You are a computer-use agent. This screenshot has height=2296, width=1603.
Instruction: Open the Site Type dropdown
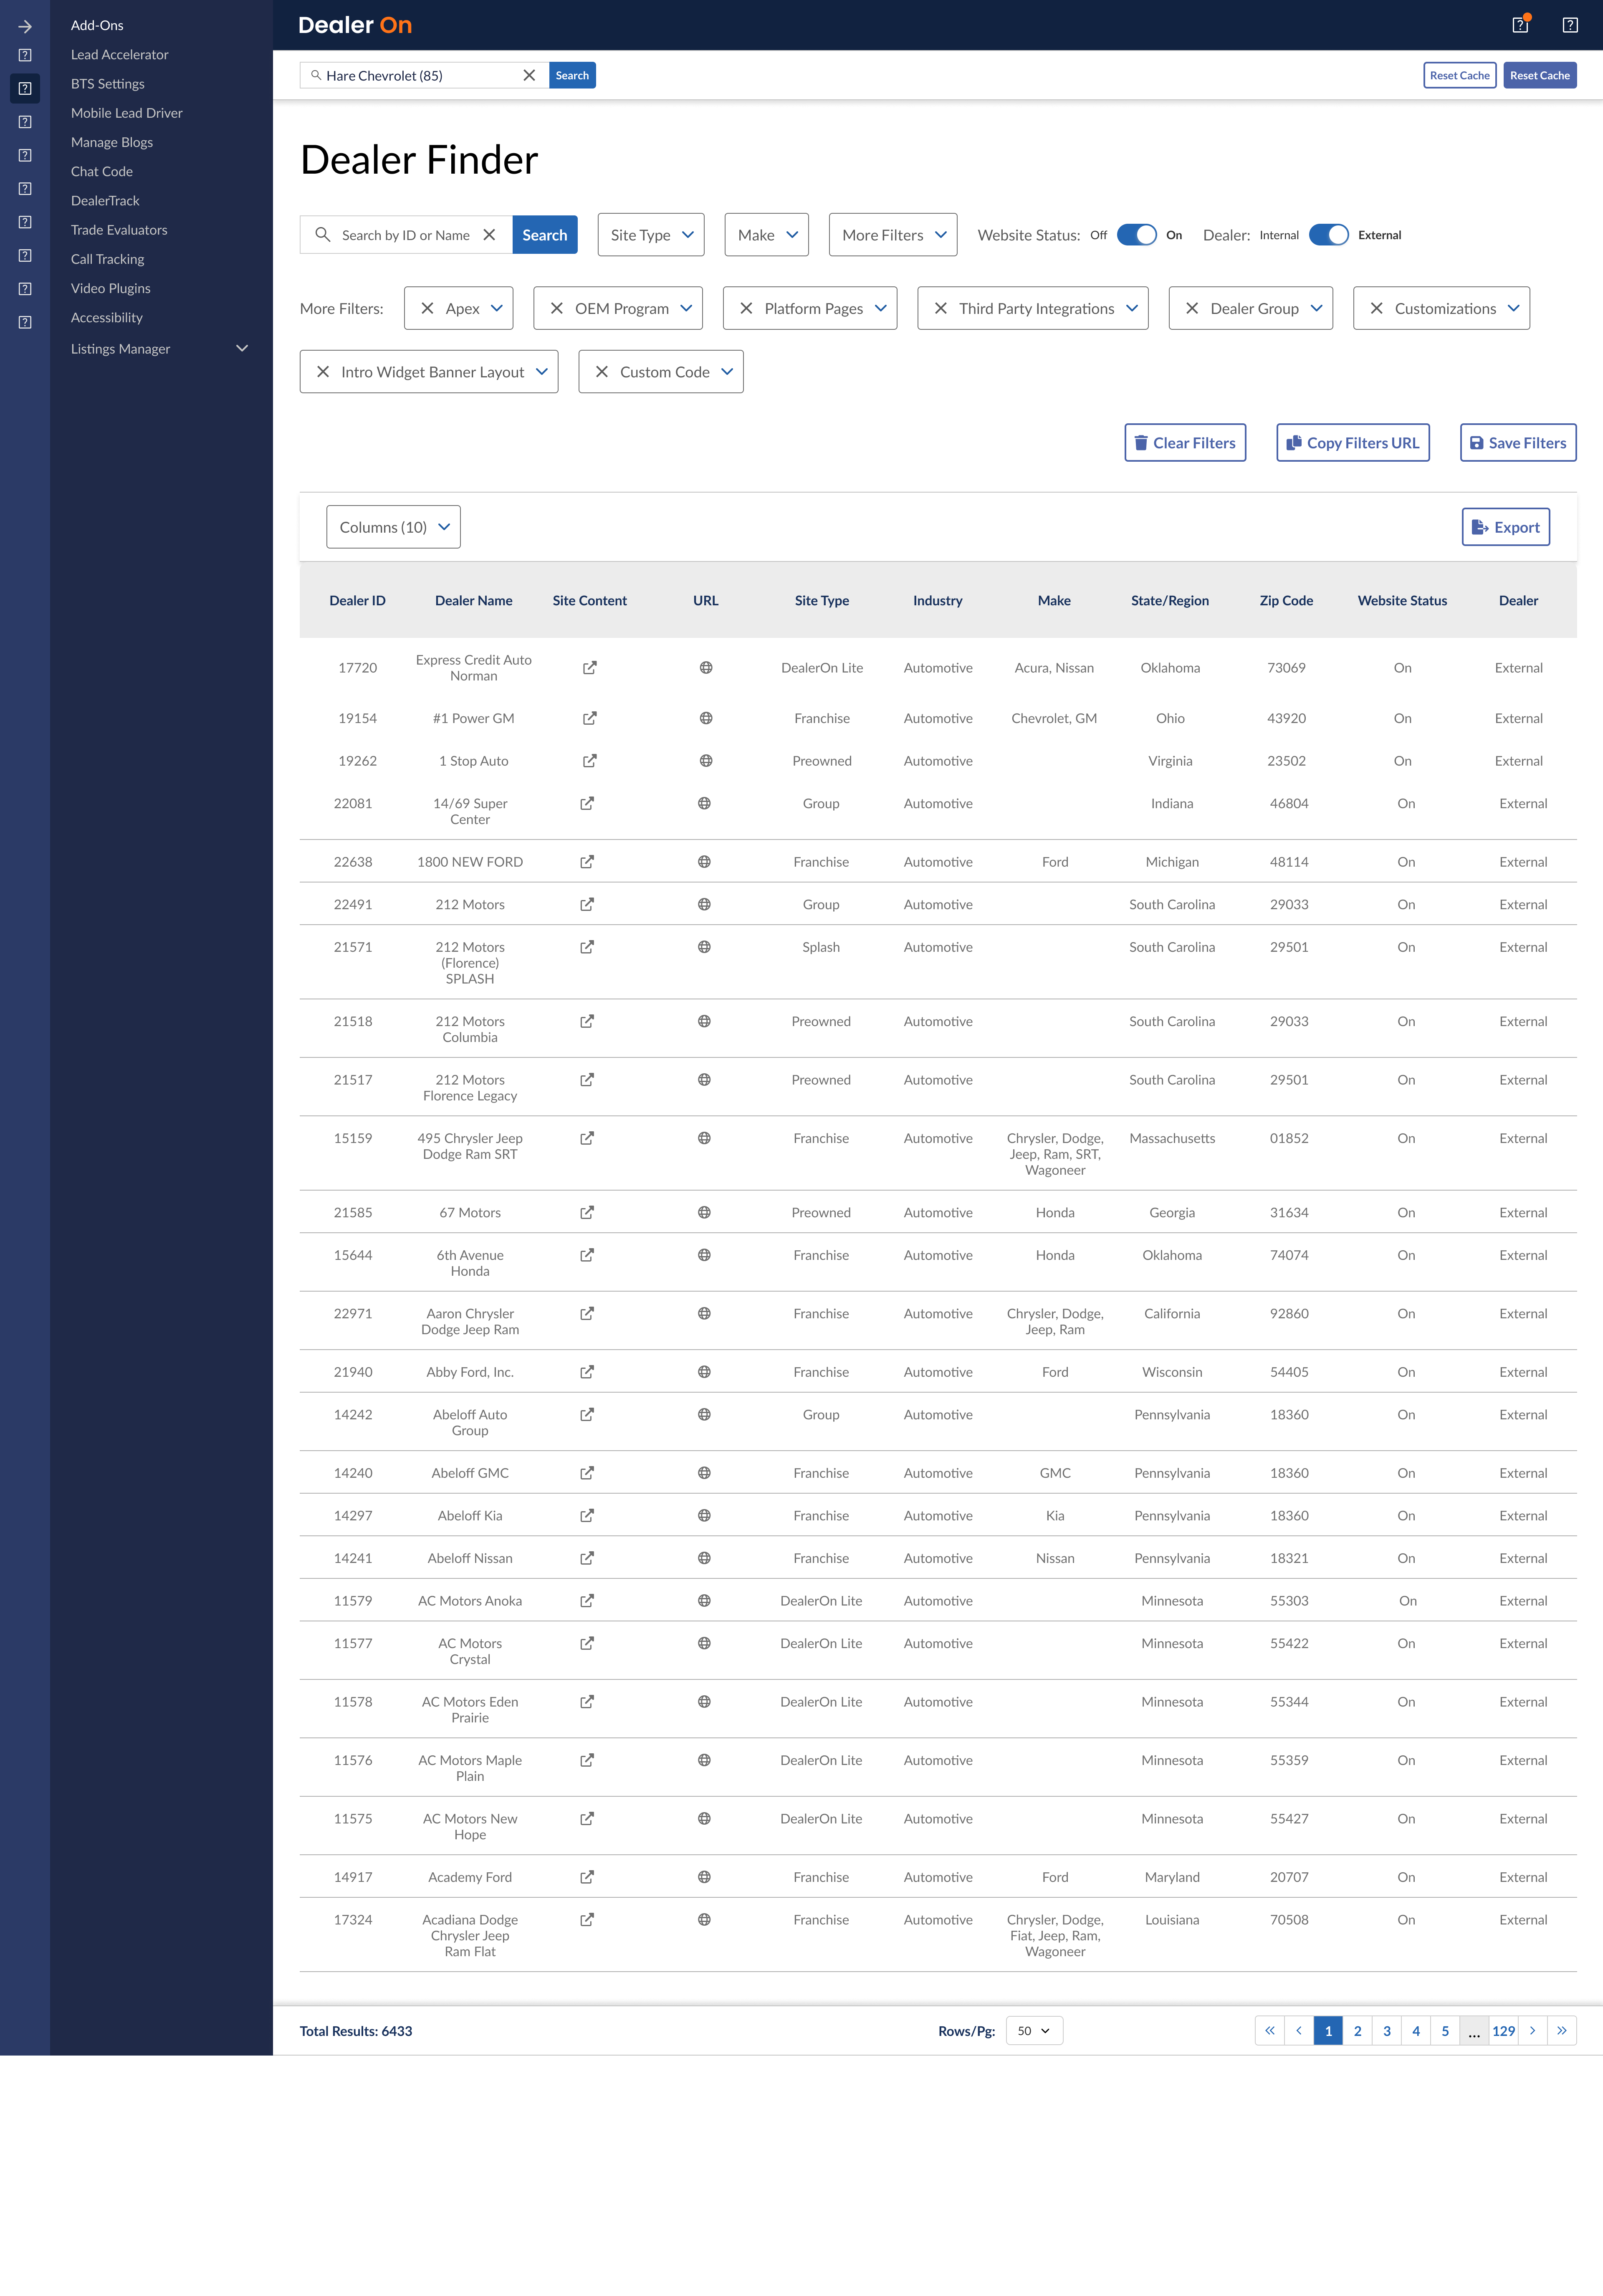click(x=651, y=235)
